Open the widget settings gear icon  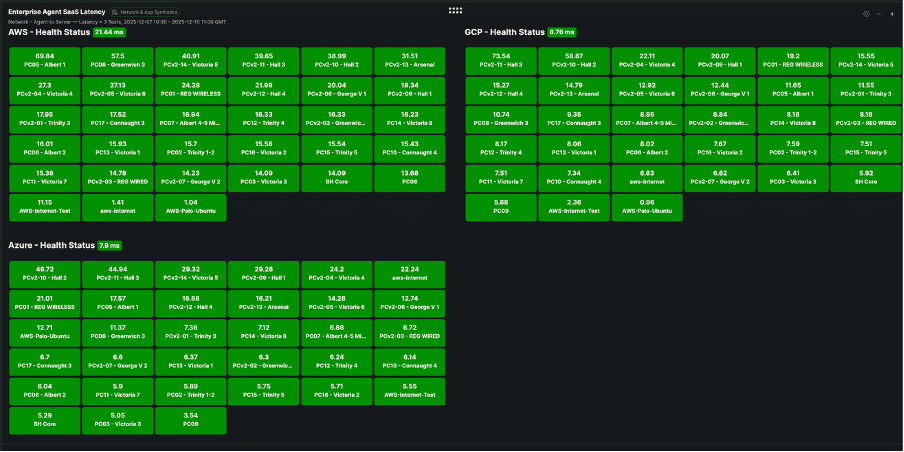tap(866, 14)
